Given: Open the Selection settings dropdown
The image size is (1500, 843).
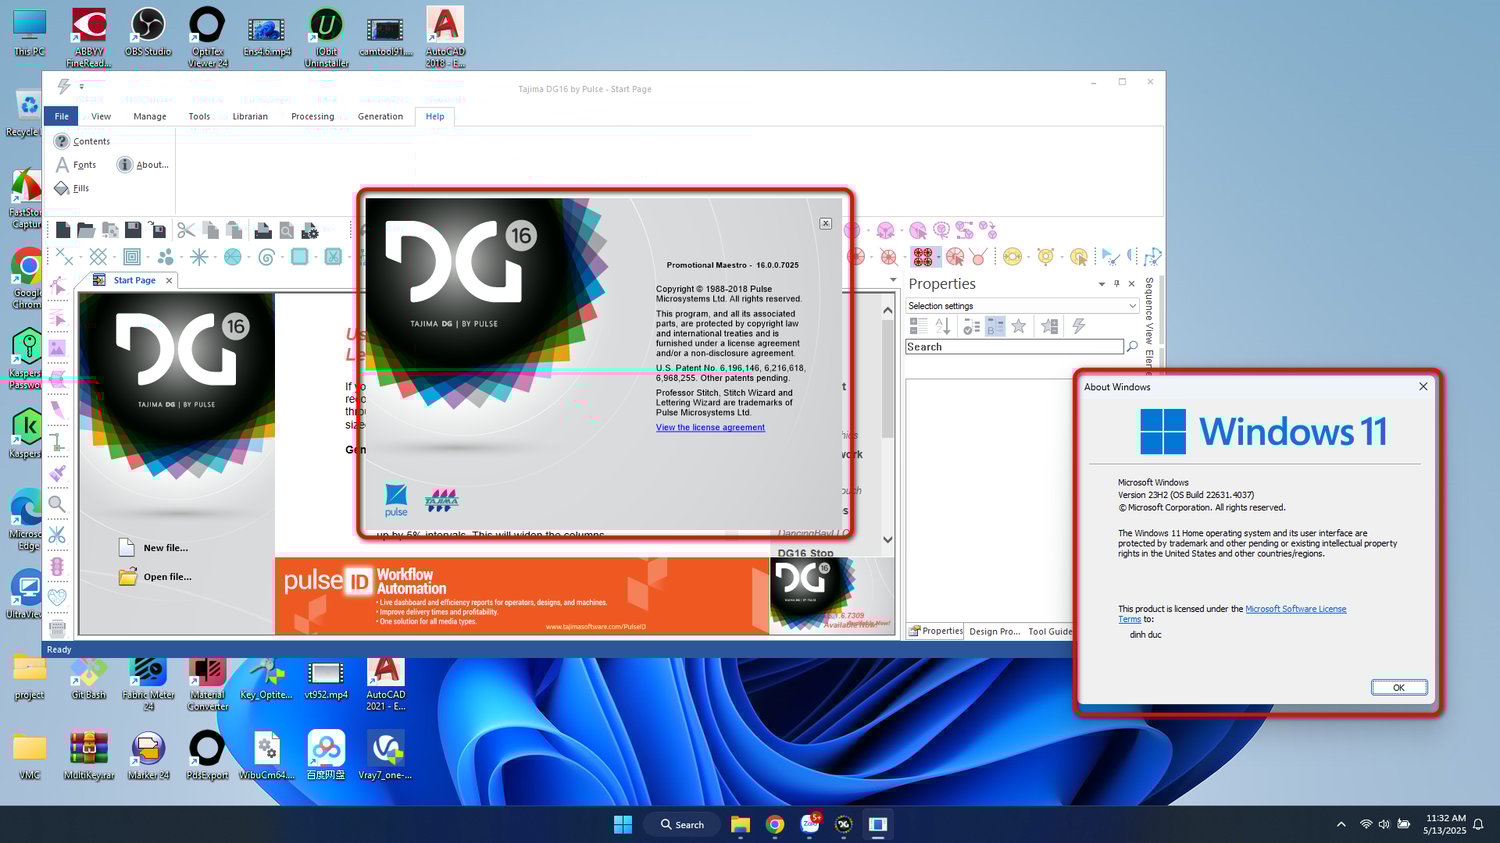Looking at the screenshot, I should (x=1133, y=306).
